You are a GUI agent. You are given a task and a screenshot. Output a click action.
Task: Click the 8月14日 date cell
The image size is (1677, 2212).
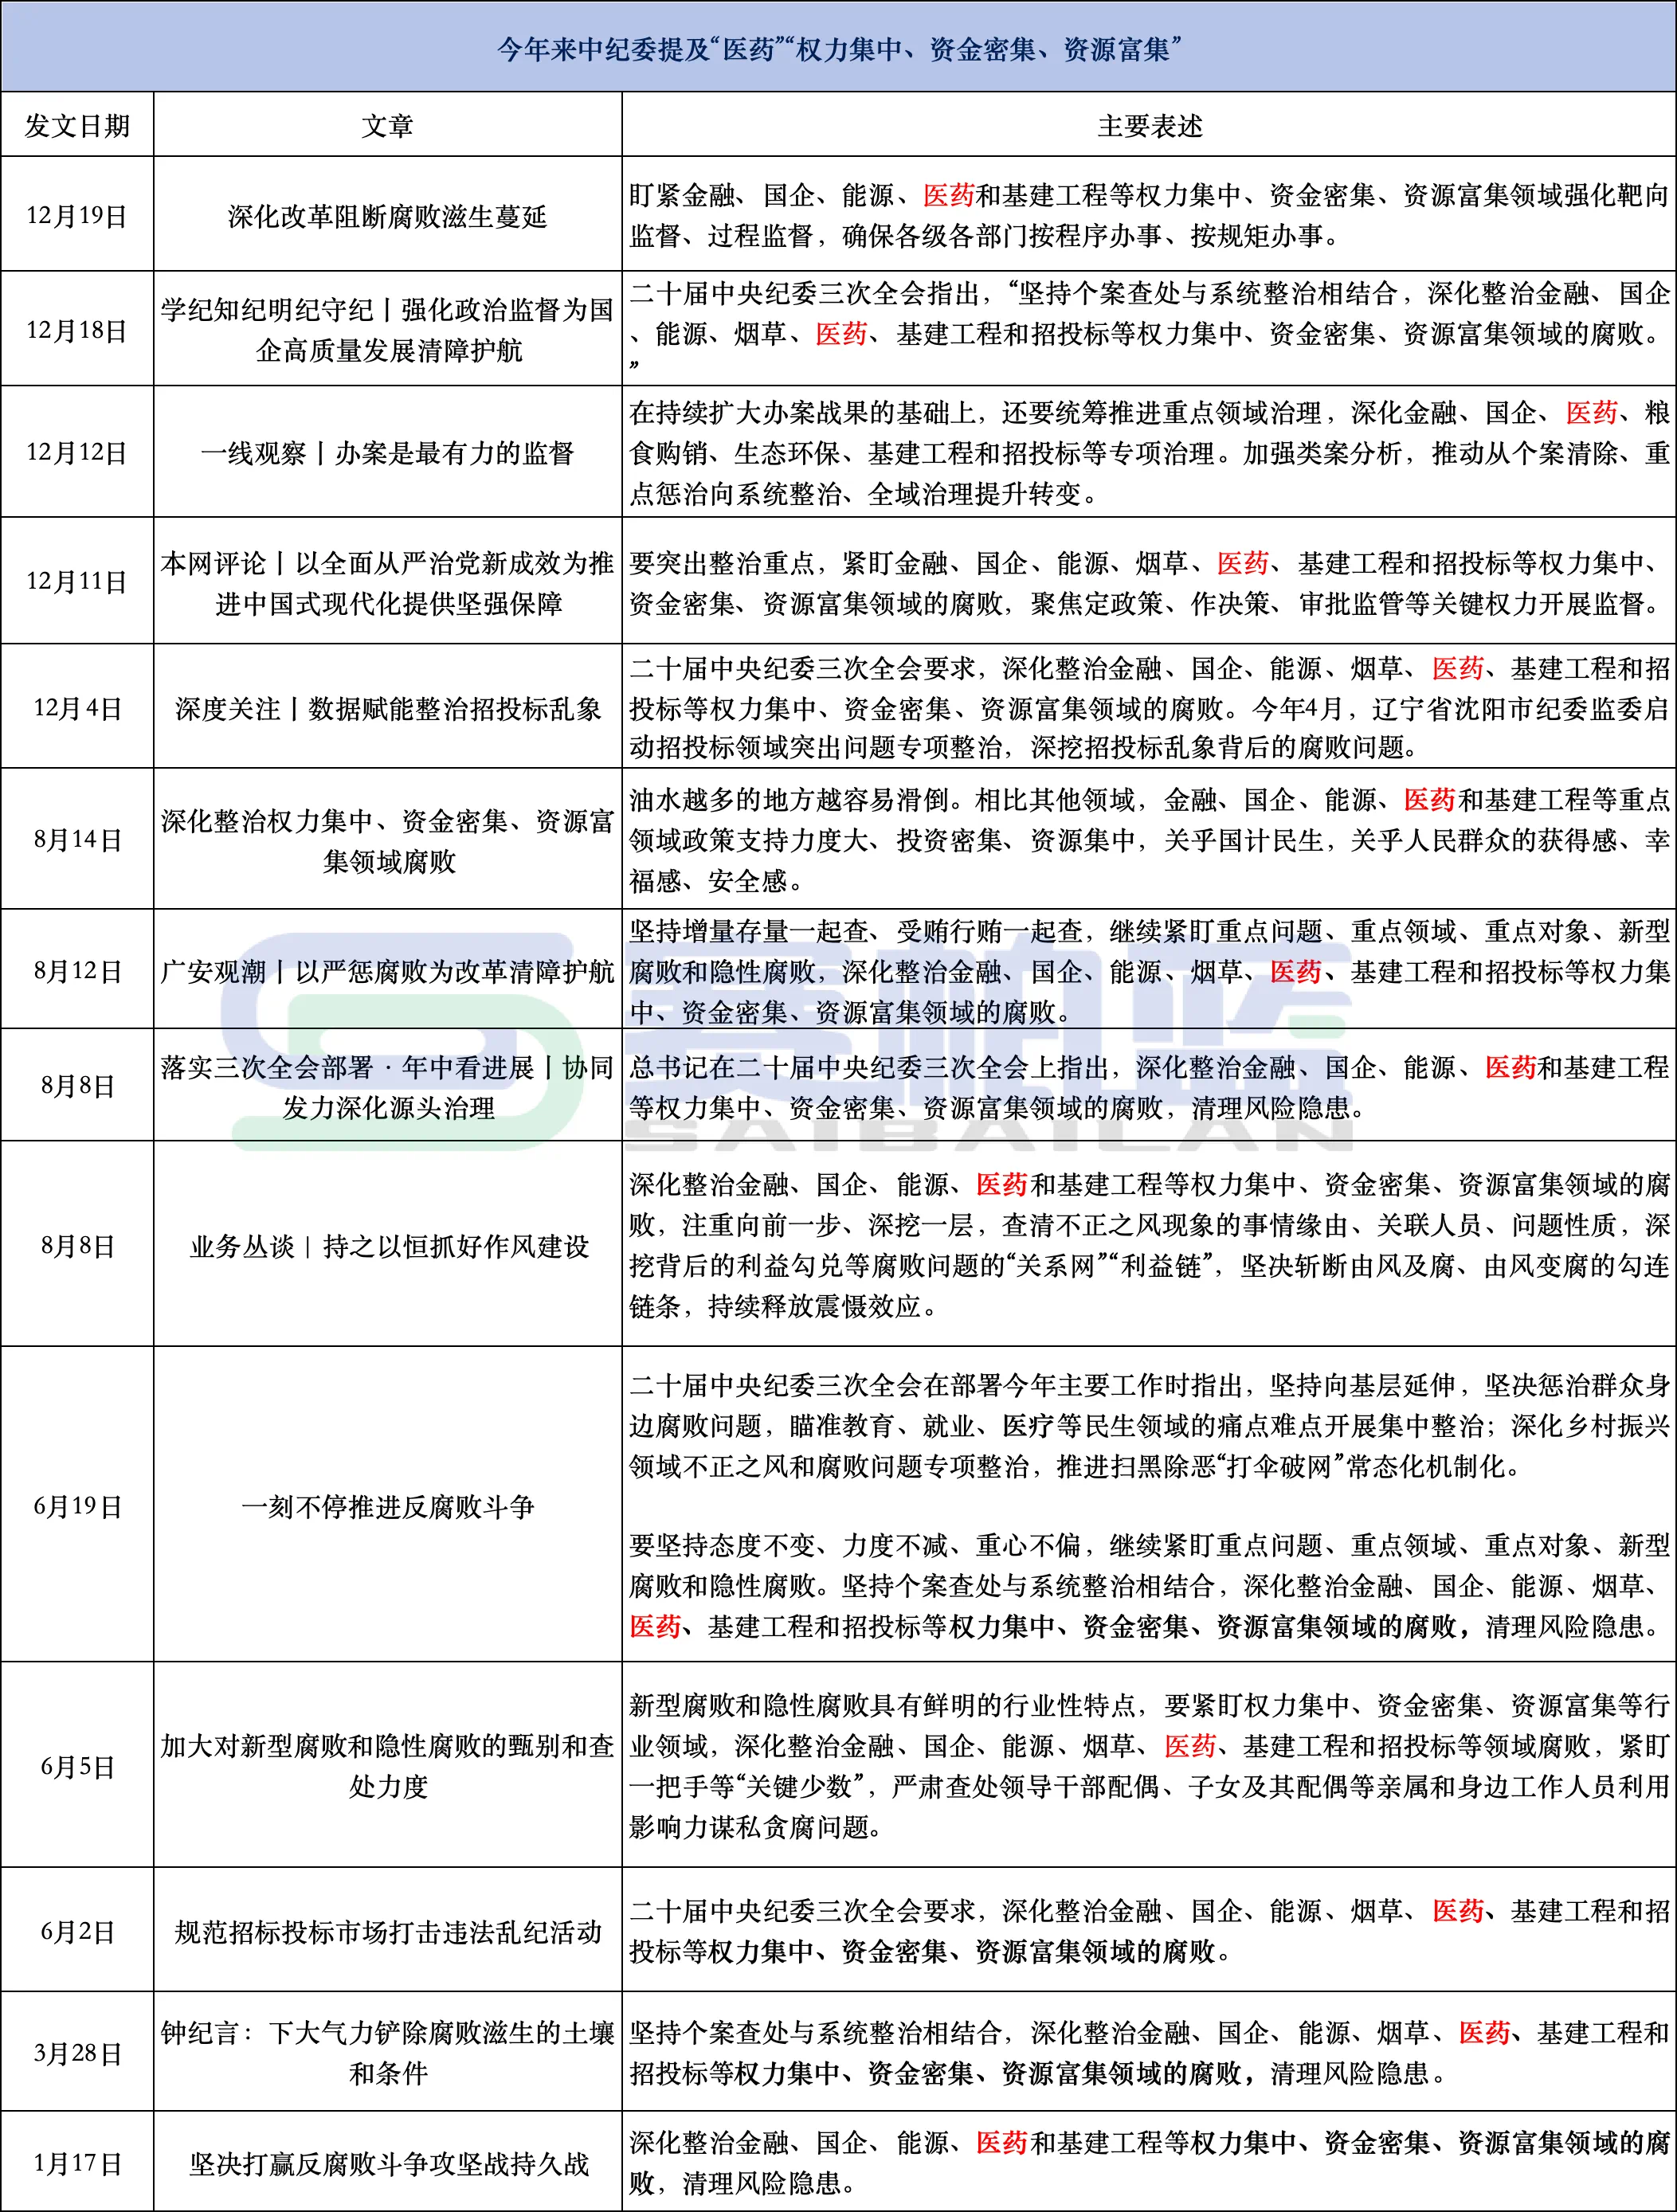click(x=77, y=840)
